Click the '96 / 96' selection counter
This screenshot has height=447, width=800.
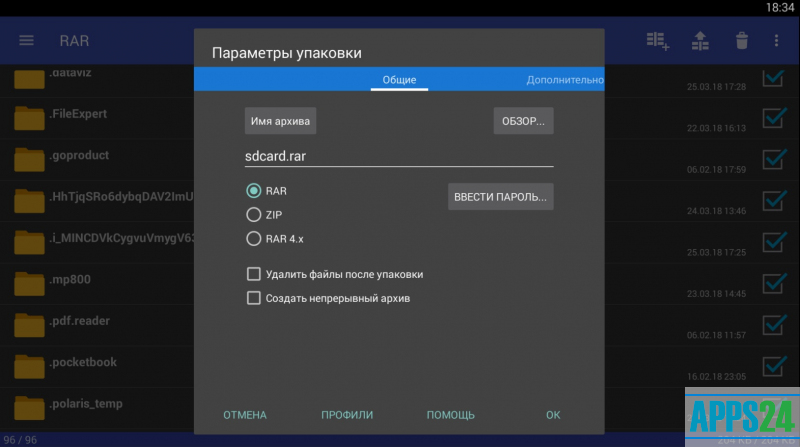20,440
